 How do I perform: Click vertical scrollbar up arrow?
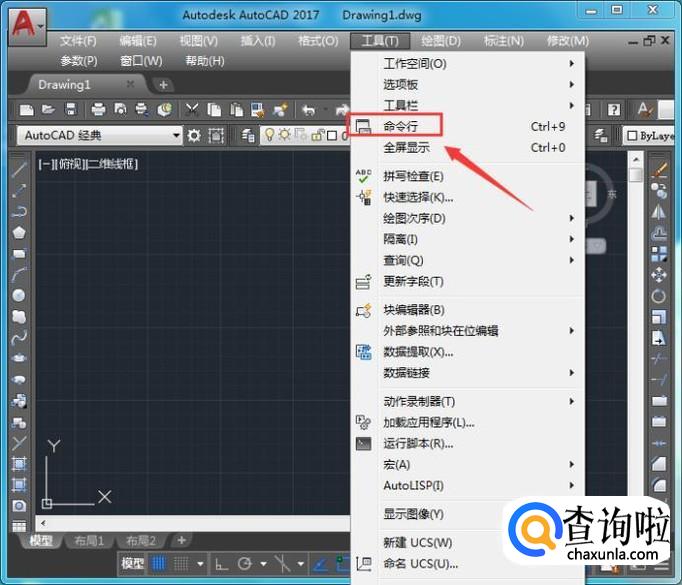(635, 159)
